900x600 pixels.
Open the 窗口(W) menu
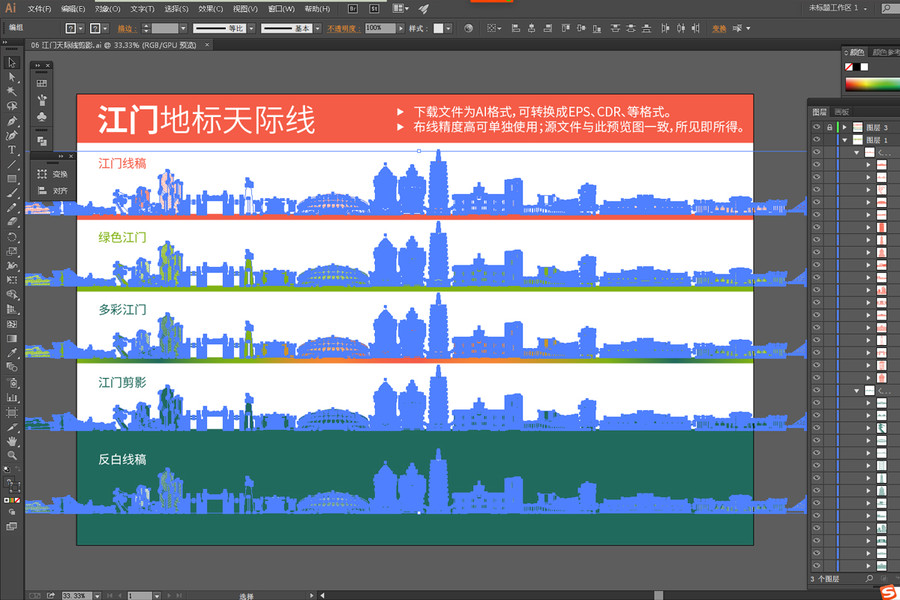[x=281, y=9]
